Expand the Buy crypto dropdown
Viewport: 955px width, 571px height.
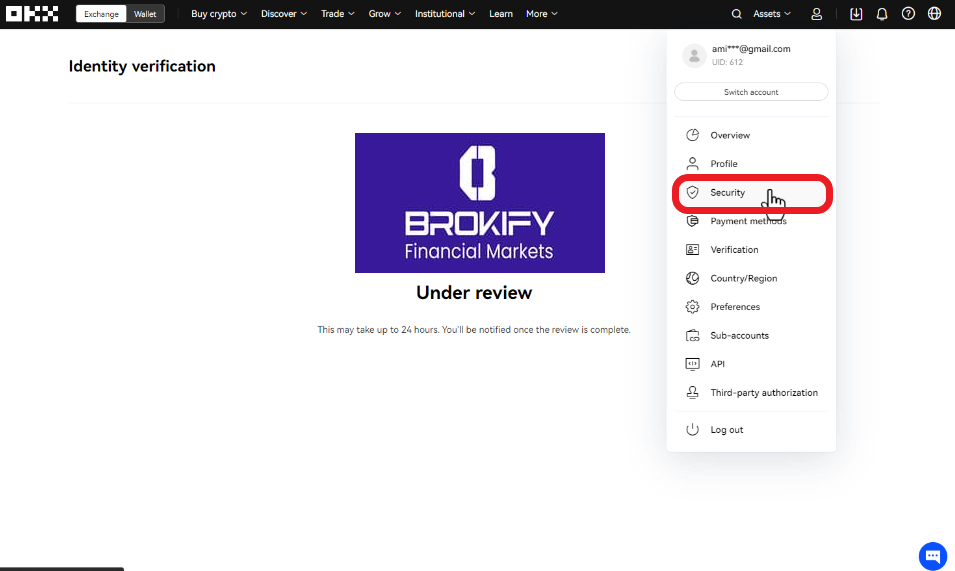pyautogui.click(x=219, y=14)
